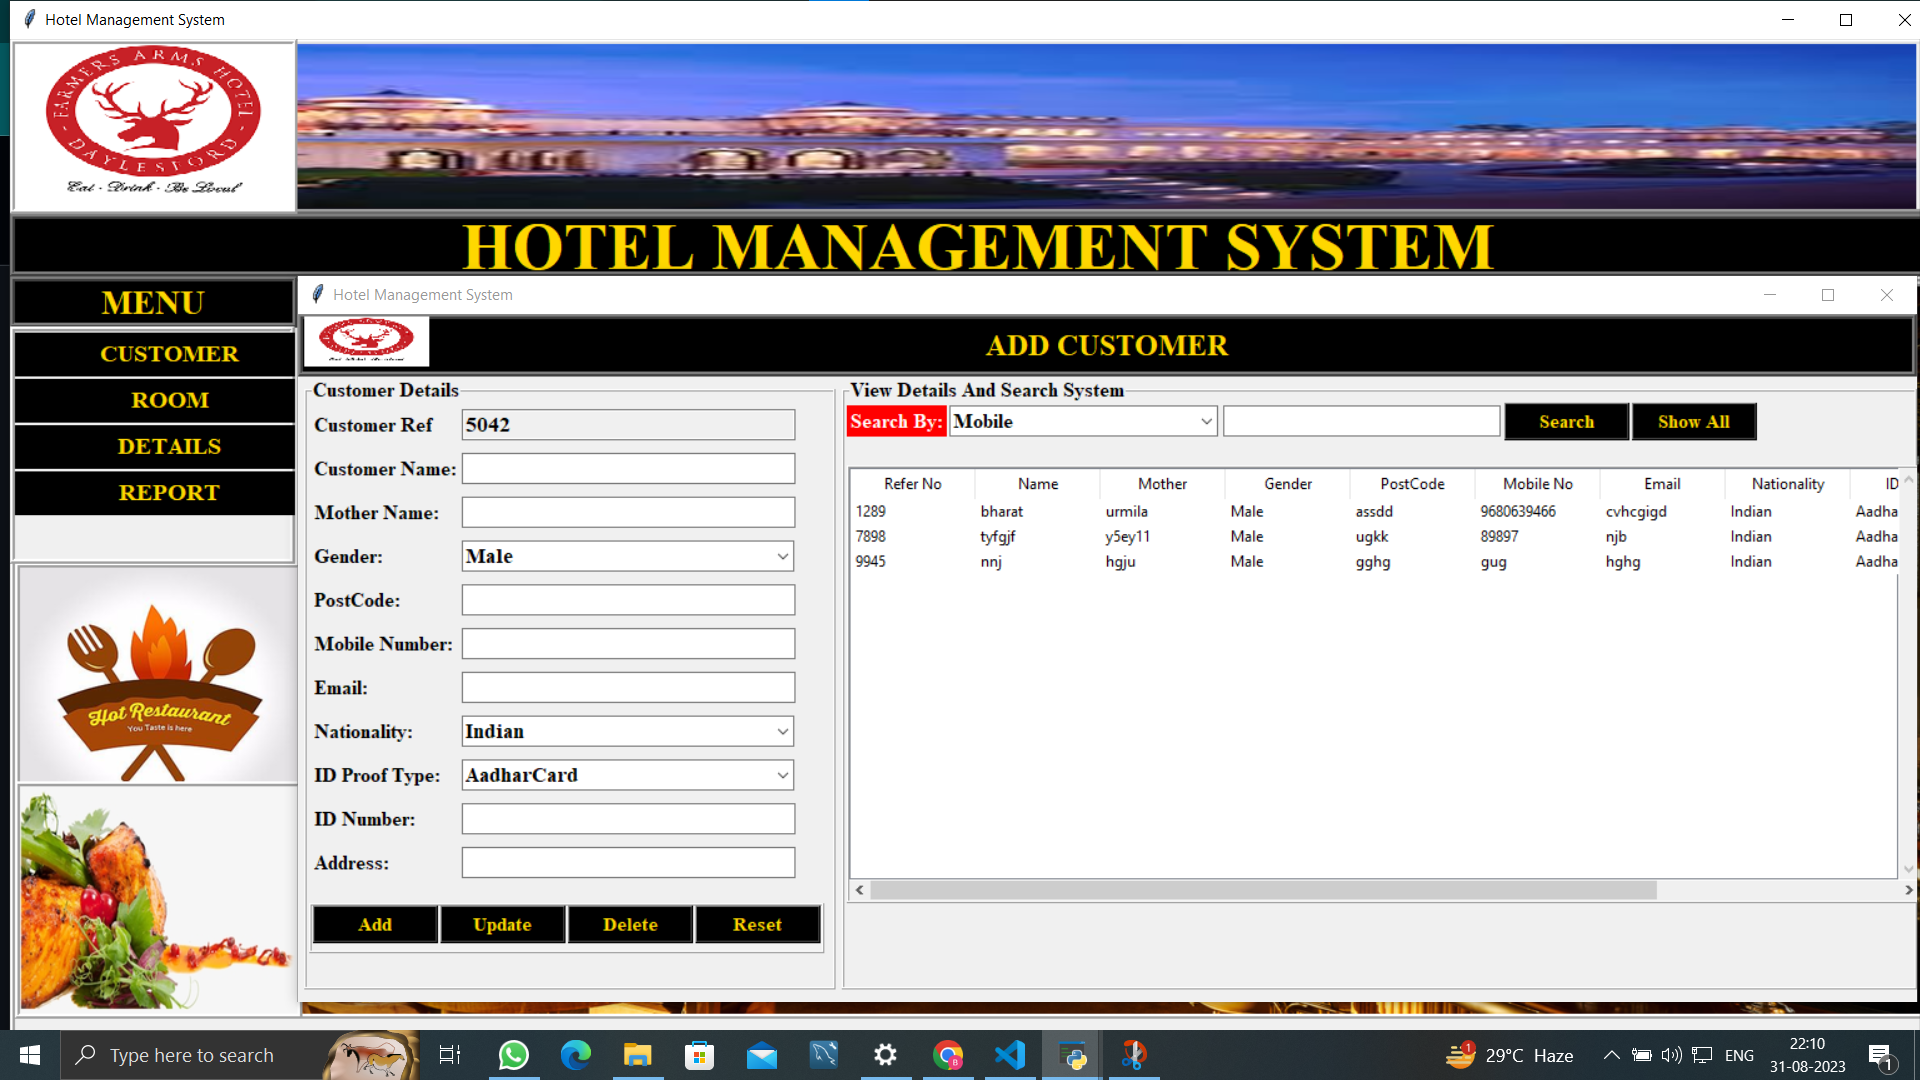
Task: Open the CUSTOMER menu section
Action: point(169,353)
